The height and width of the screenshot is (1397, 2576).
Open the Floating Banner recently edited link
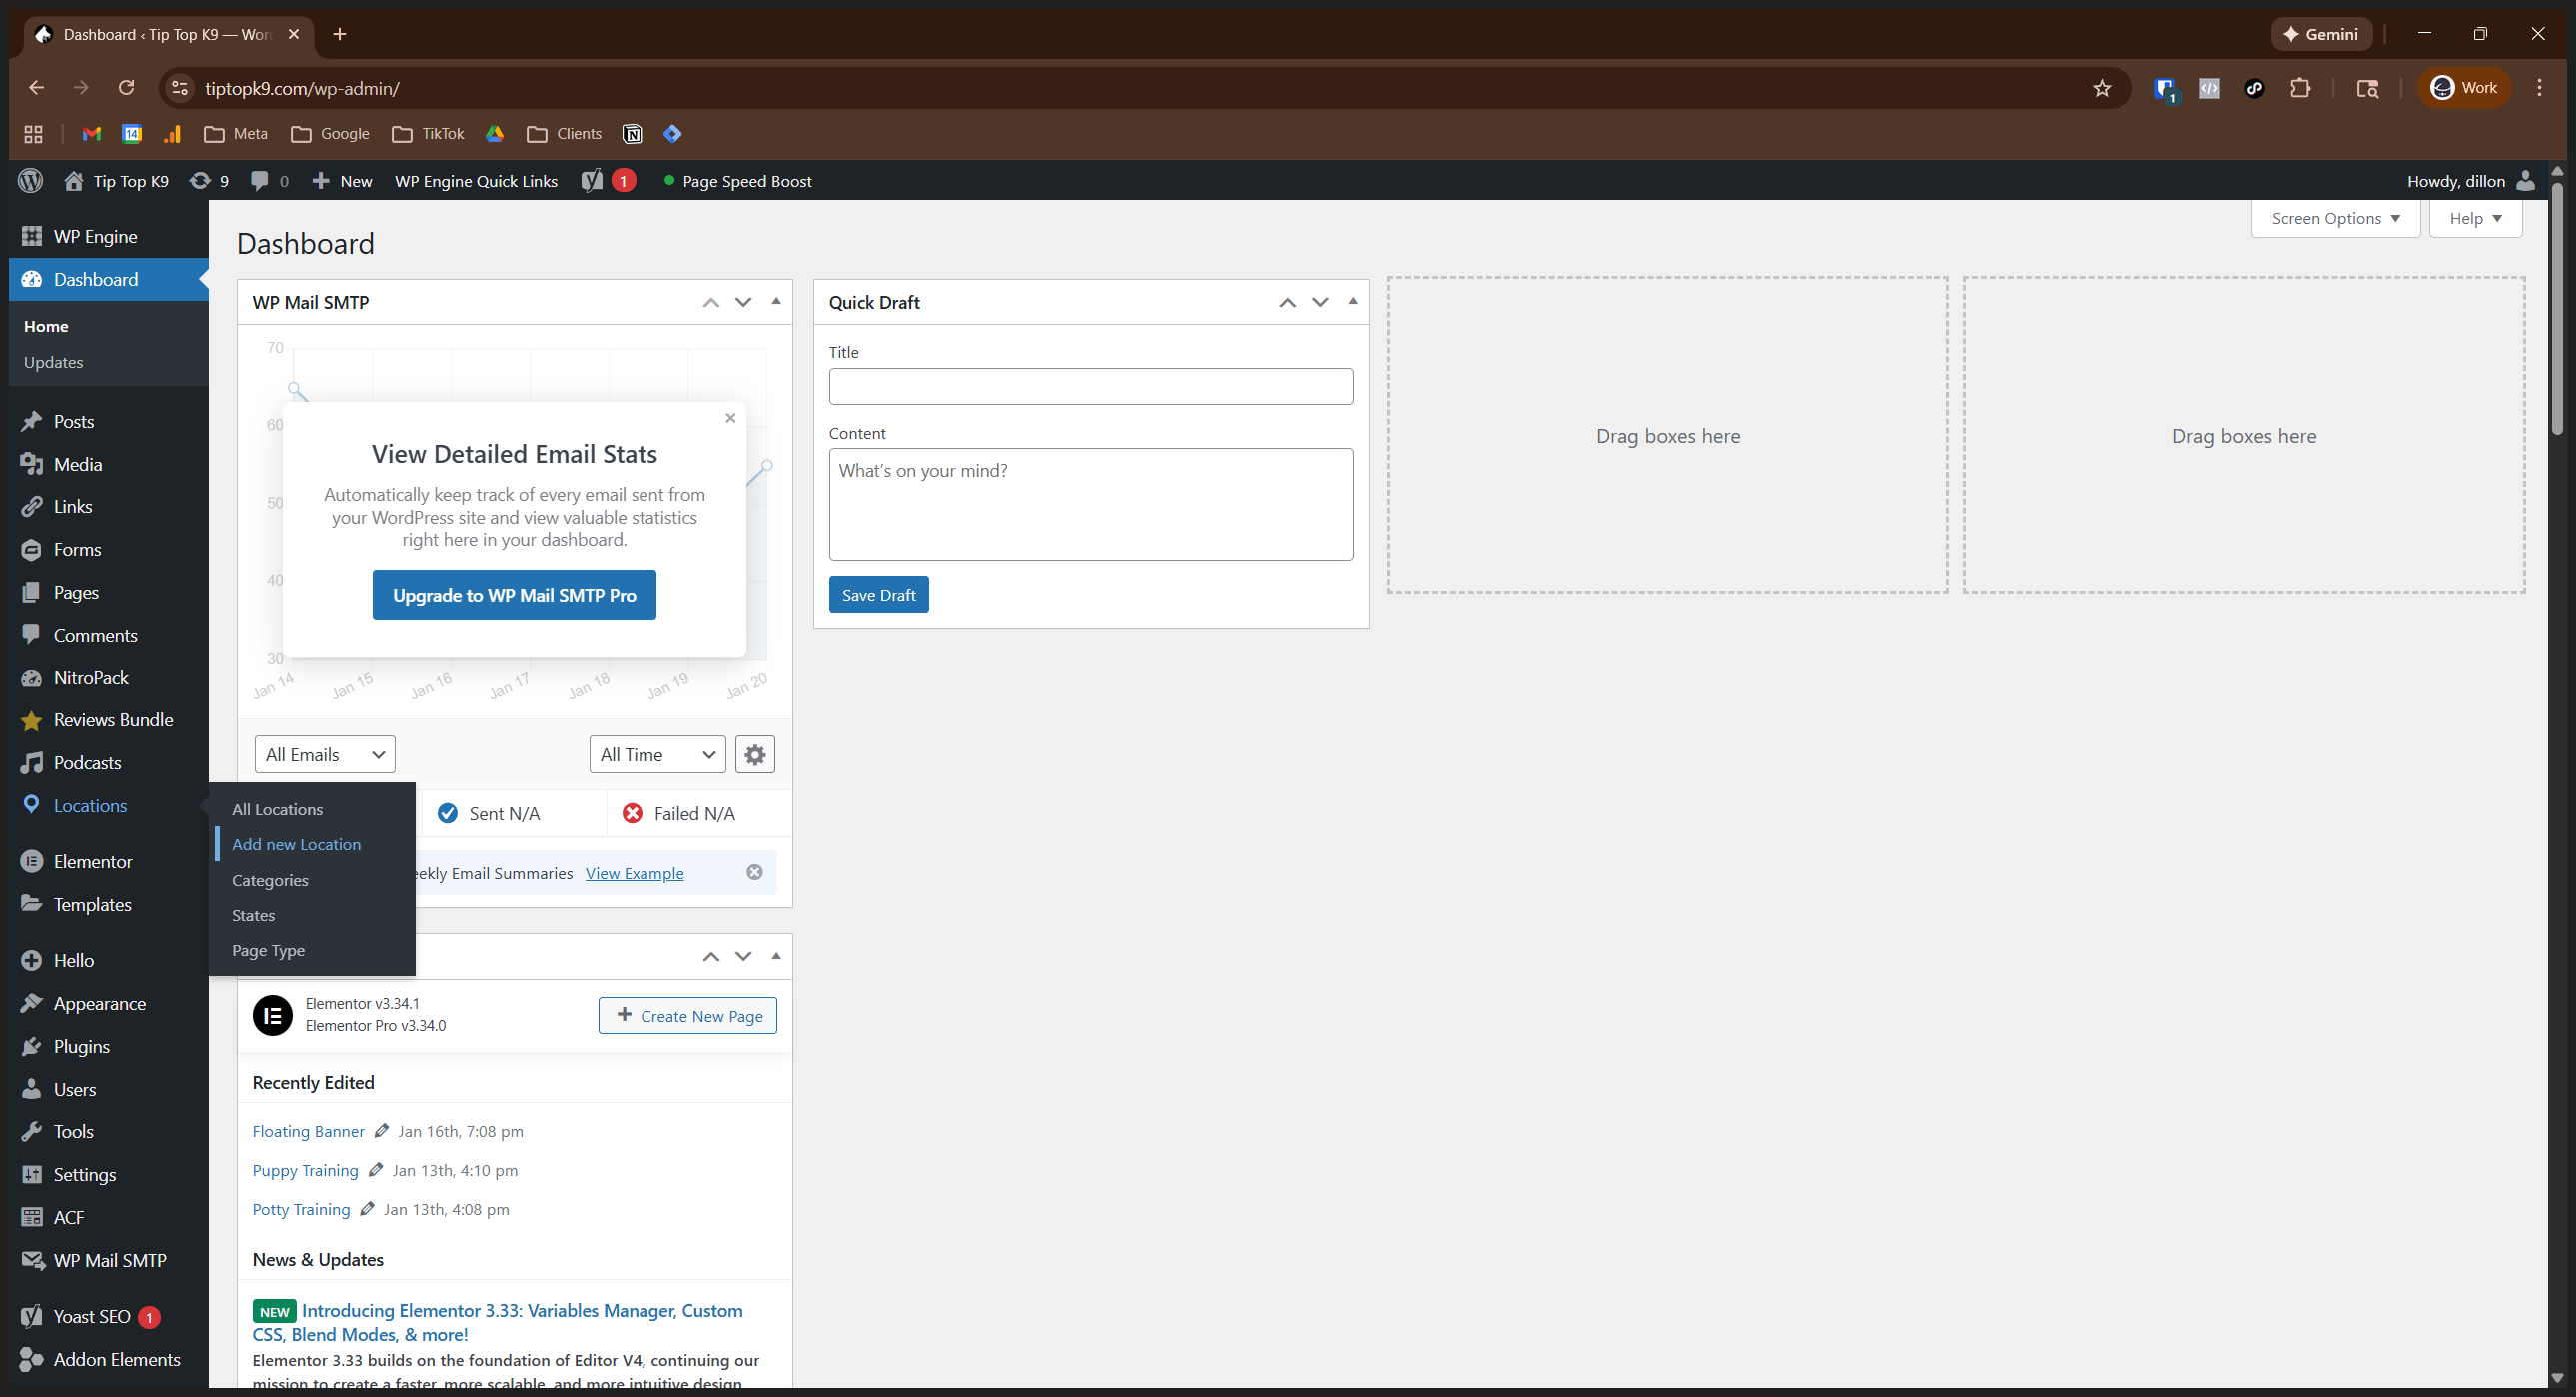(308, 1132)
